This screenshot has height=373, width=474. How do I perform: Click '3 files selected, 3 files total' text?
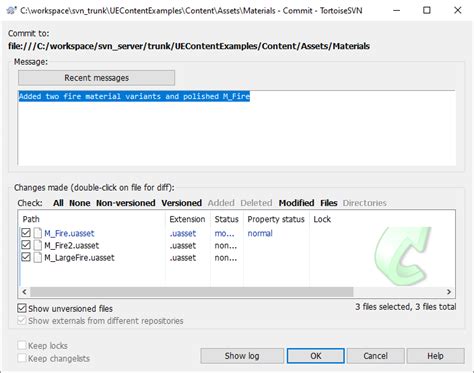[405, 307]
